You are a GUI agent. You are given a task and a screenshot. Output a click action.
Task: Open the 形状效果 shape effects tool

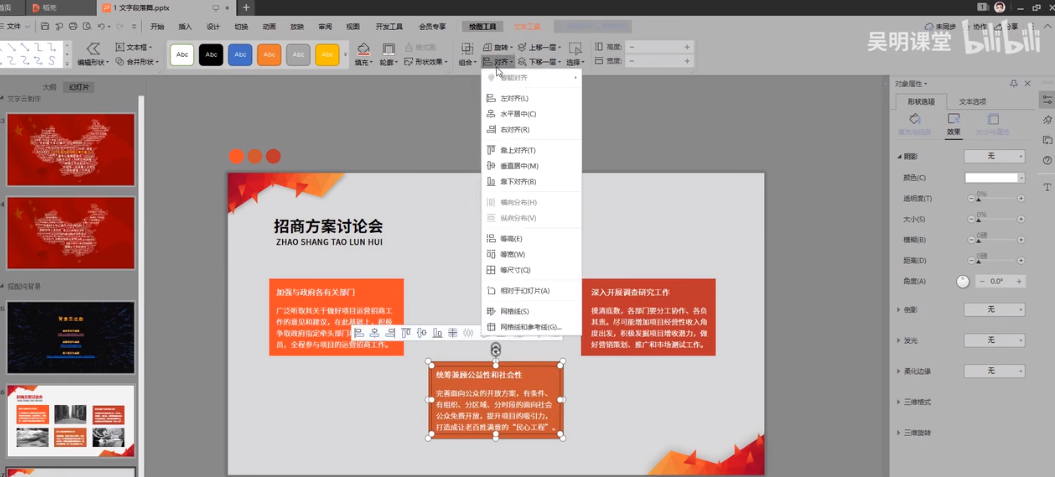point(427,61)
